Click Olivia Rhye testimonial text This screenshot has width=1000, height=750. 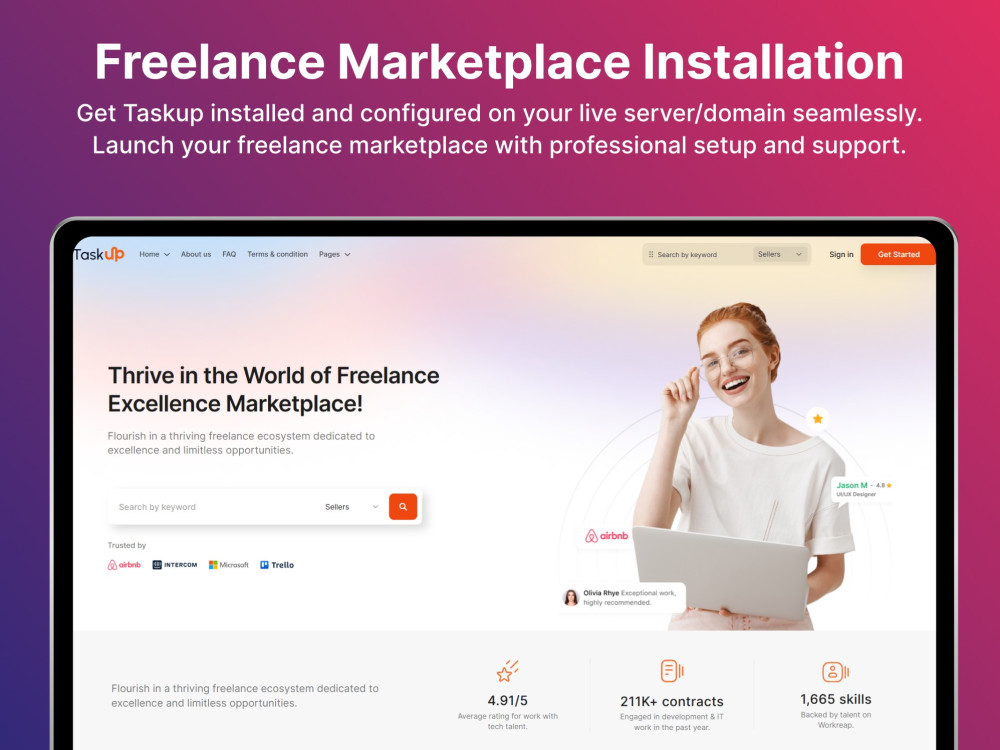[630, 598]
